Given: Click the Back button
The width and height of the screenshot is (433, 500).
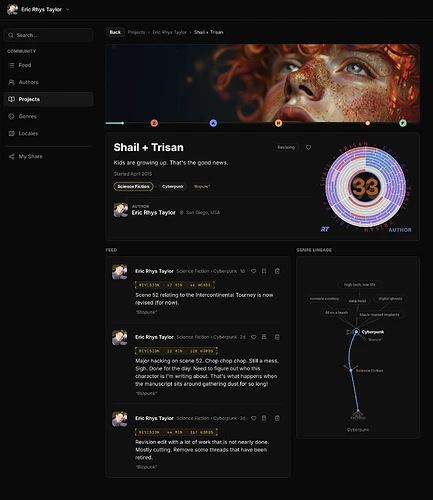Looking at the screenshot, I should (115, 32).
